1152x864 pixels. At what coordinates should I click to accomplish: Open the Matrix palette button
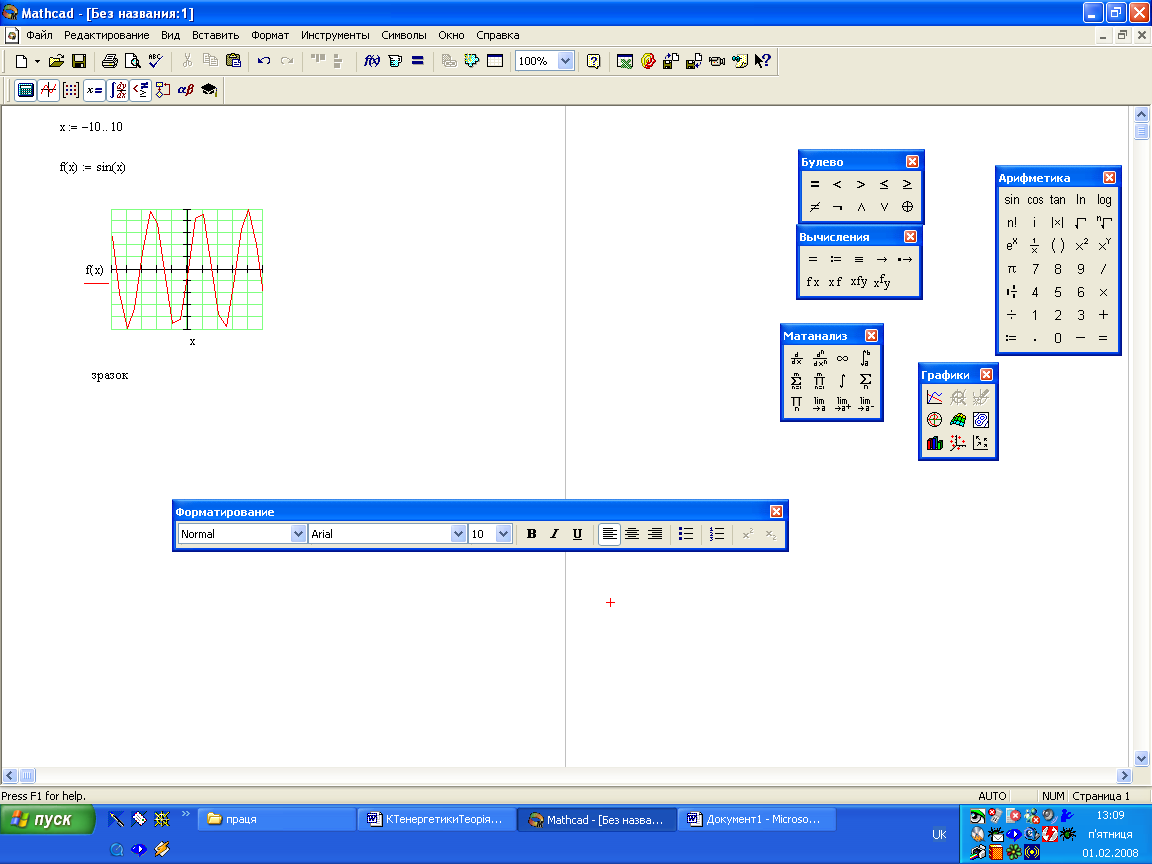pos(71,90)
